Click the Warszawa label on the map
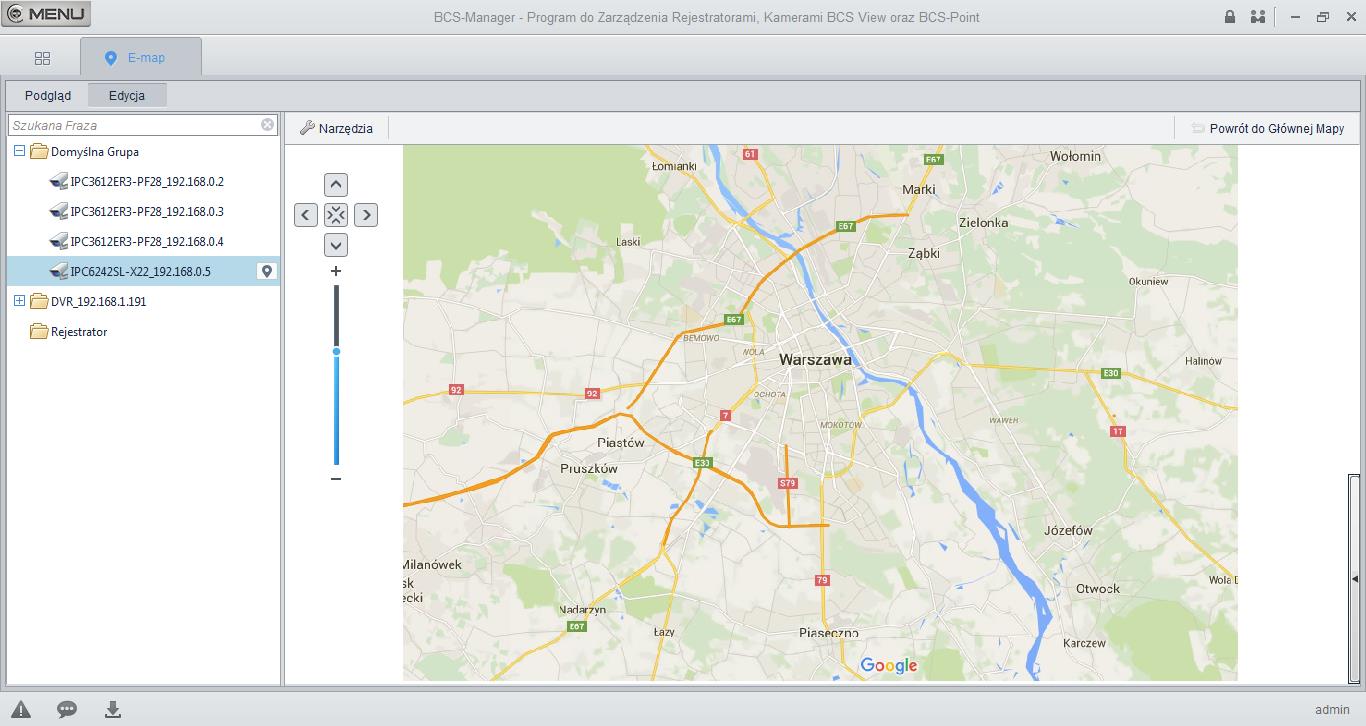The image size is (1366, 726). (815, 360)
